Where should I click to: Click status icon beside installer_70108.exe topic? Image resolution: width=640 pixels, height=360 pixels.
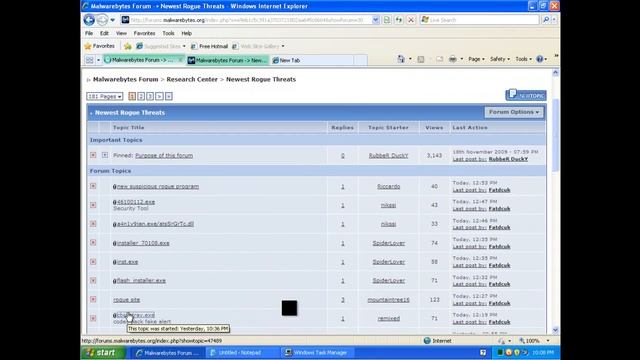click(x=93, y=242)
